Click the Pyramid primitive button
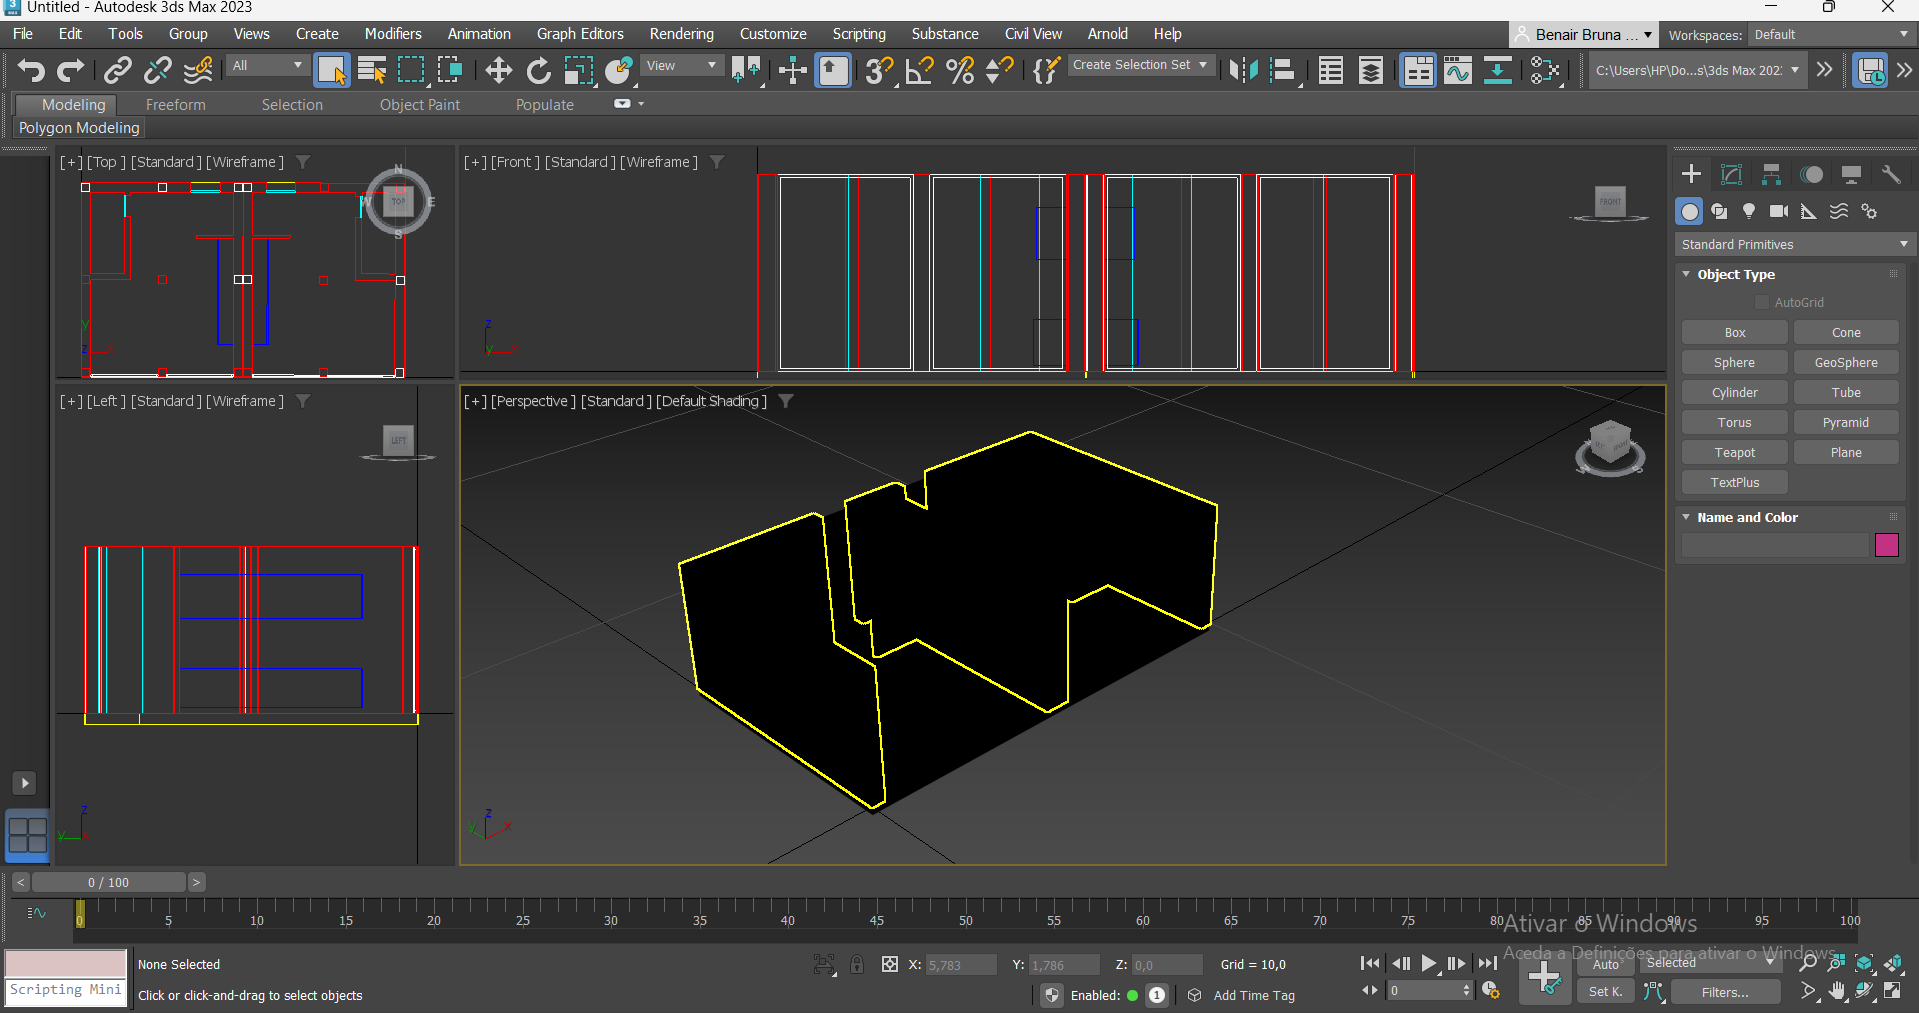The width and height of the screenshot is (1919, 1013). click(1846, 423)
